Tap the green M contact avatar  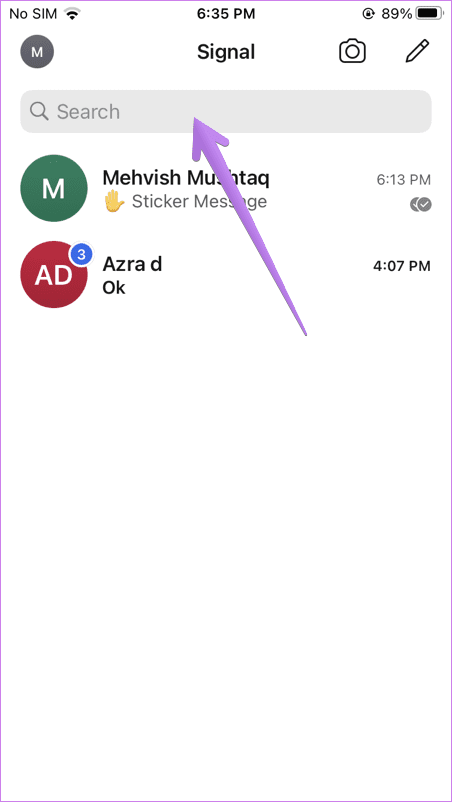tap(54, 188)
